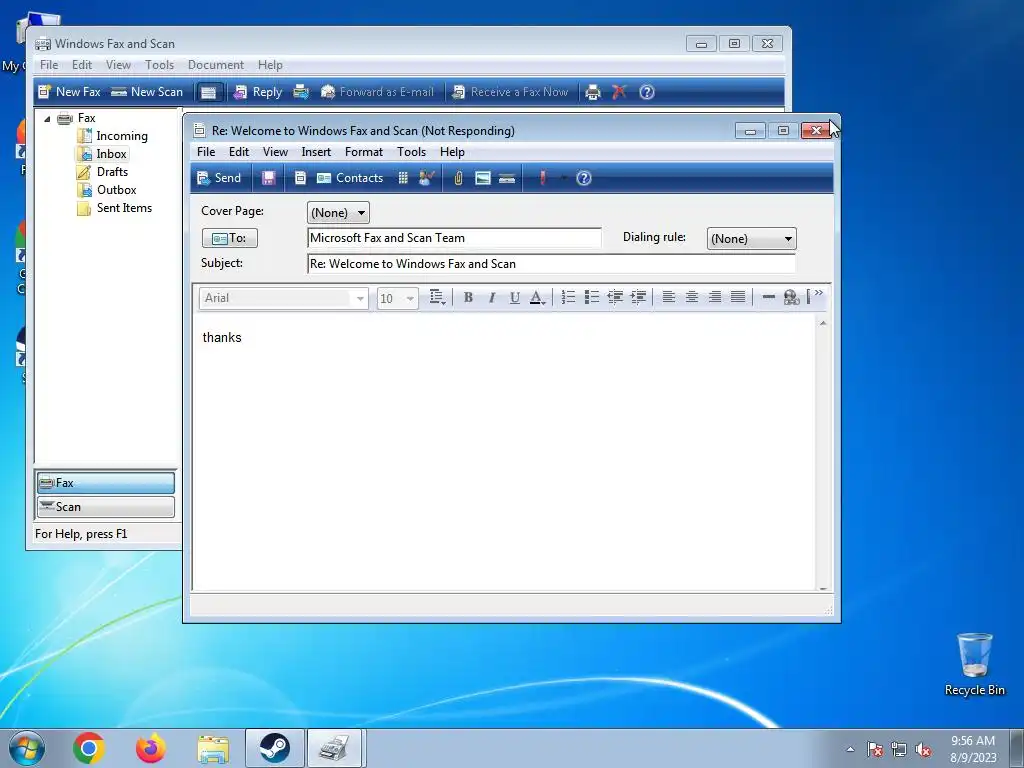Click Send in the reply window toolbar
This screenshot has width=1024, height=768.
click(x=219, y=178)
